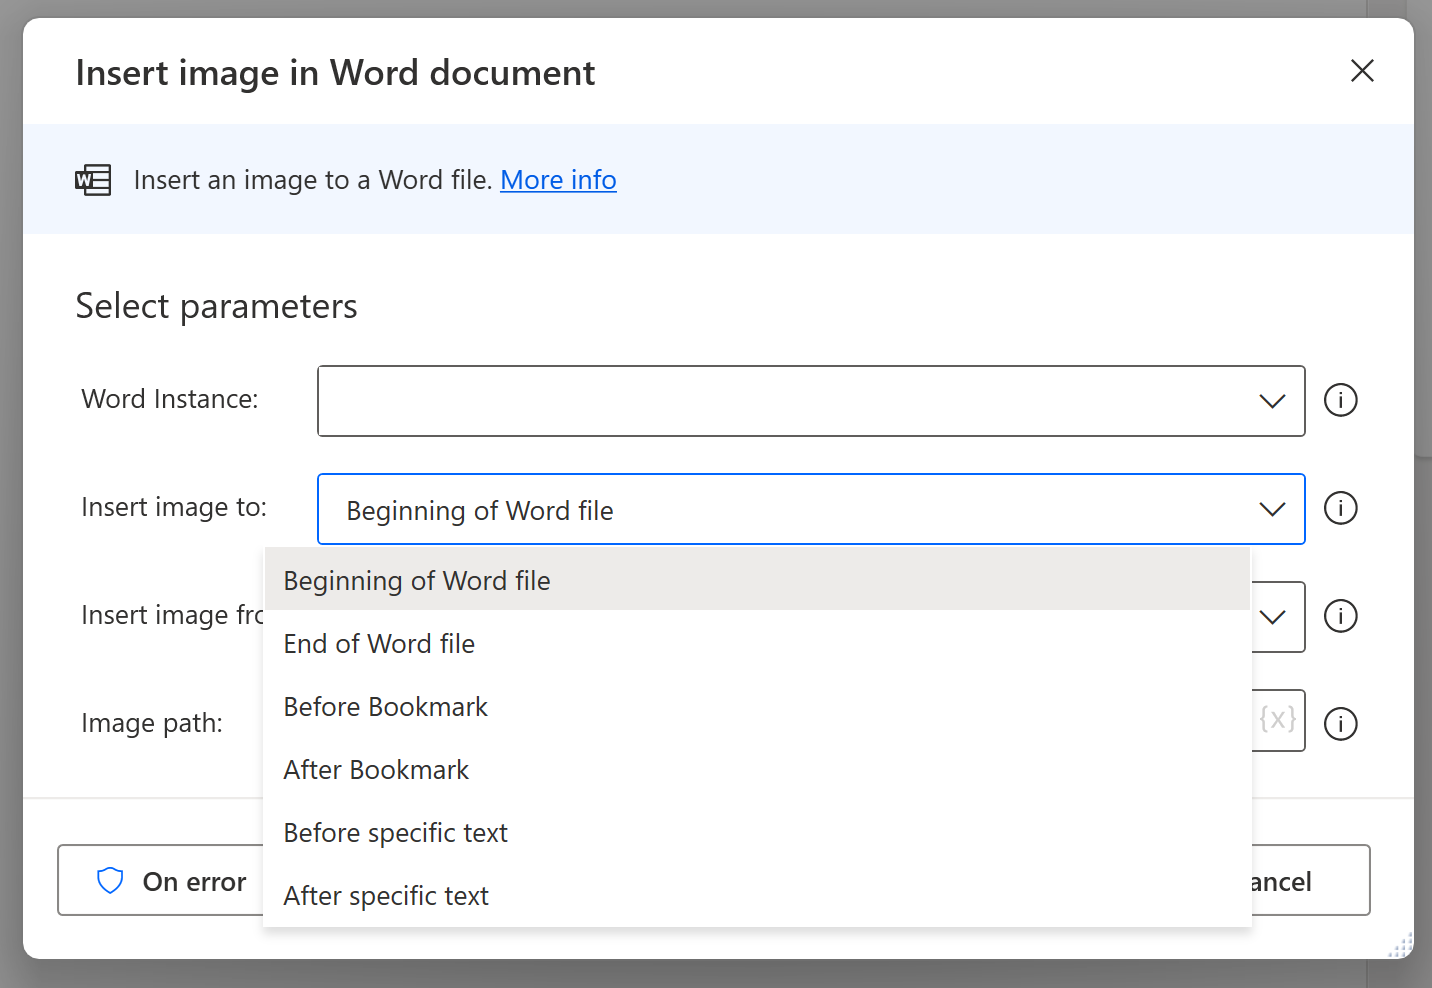Pick After Bookmark from the list
The image size is (1432, 988).
(376, 770)
